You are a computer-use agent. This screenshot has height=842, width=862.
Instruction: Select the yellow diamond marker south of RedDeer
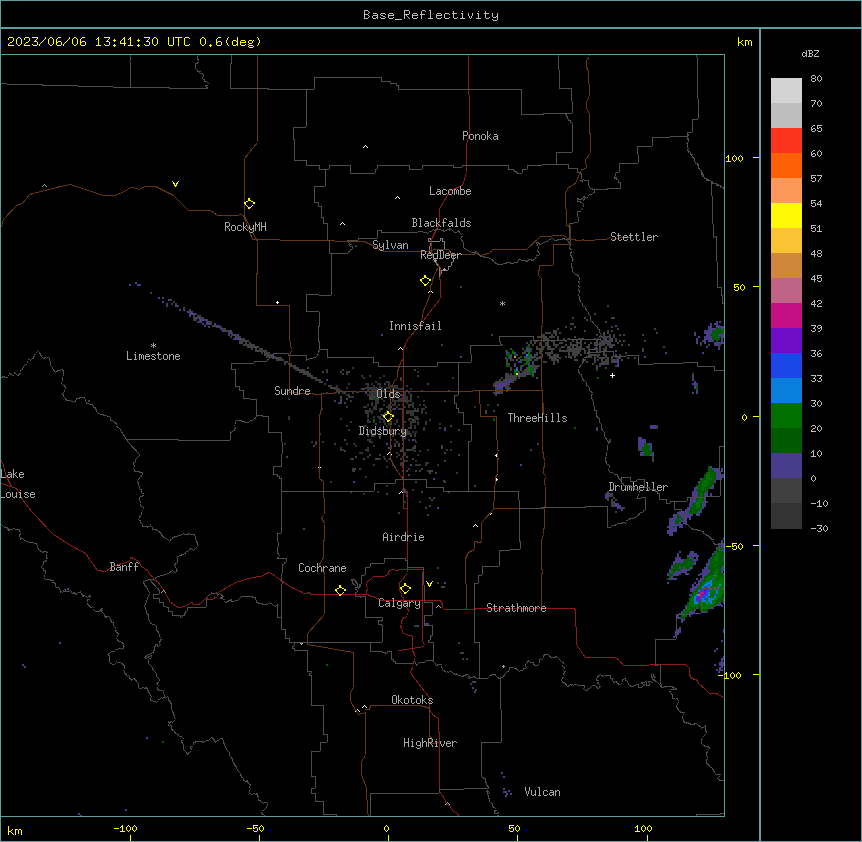click(426, 281)
